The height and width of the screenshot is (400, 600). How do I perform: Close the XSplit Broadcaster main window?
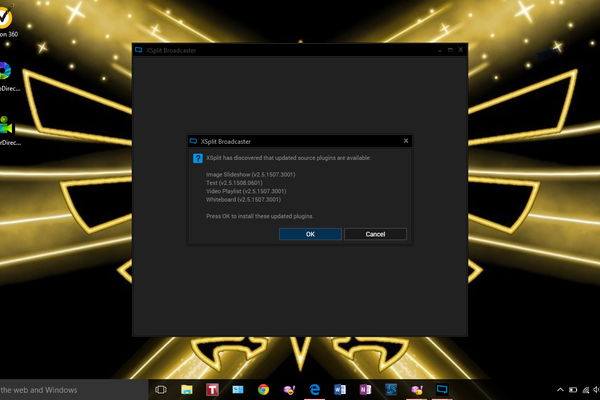[461, 49]
